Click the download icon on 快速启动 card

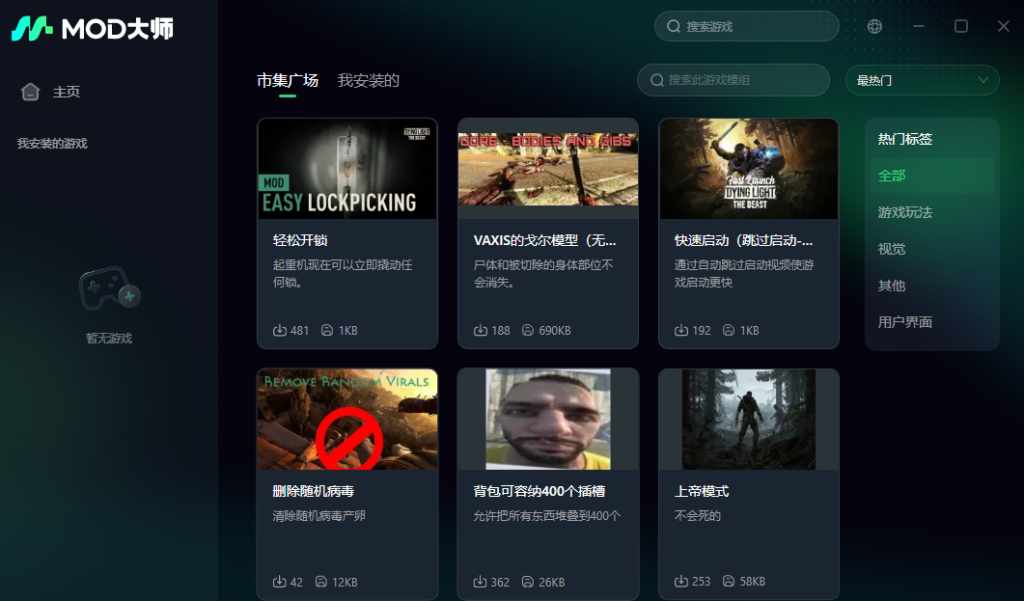point(681,330)
